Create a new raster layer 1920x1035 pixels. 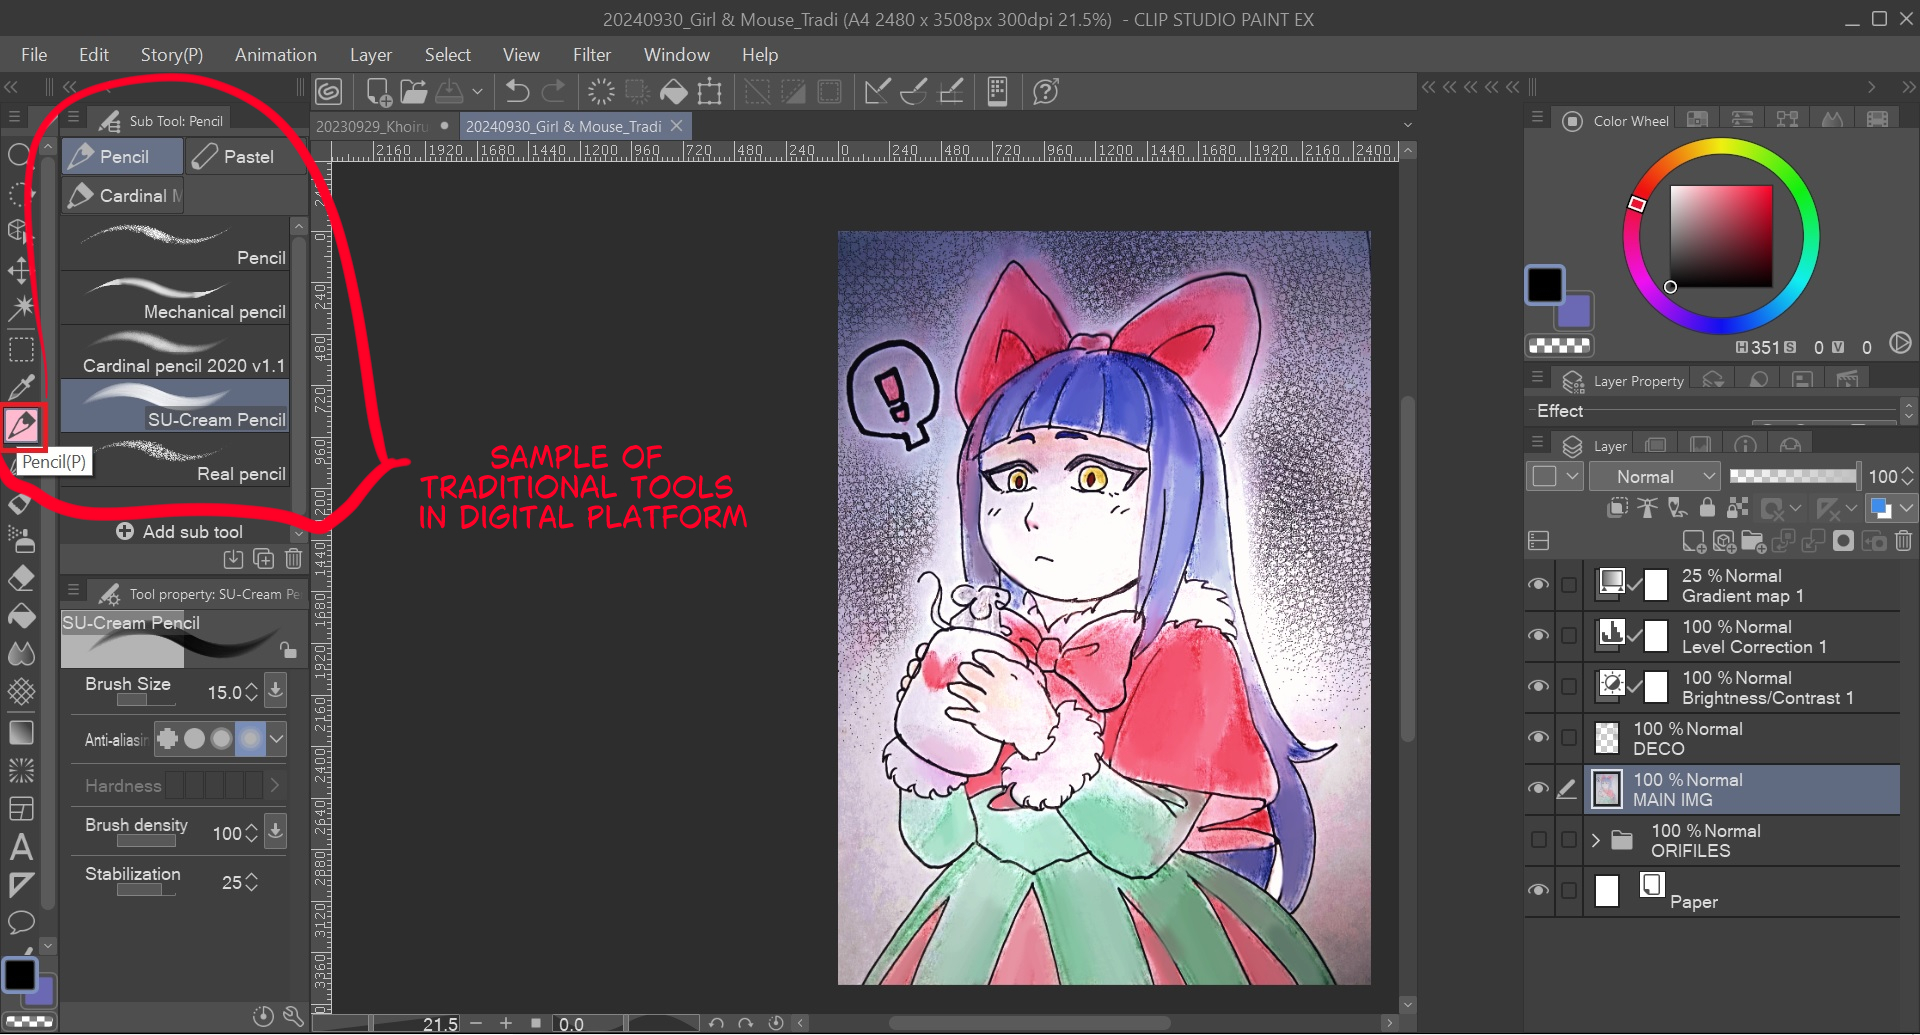pyautogui.click(x=1695, y=541)
